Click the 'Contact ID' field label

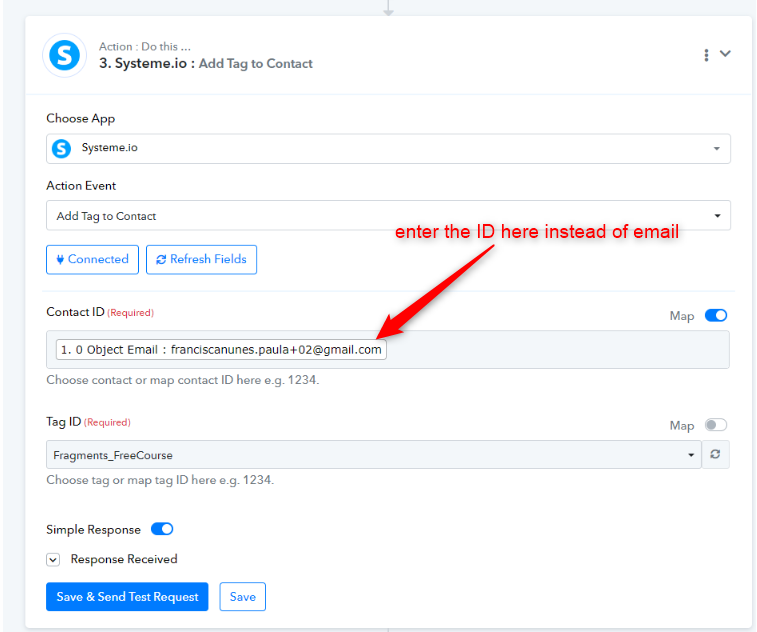[75, 312]
